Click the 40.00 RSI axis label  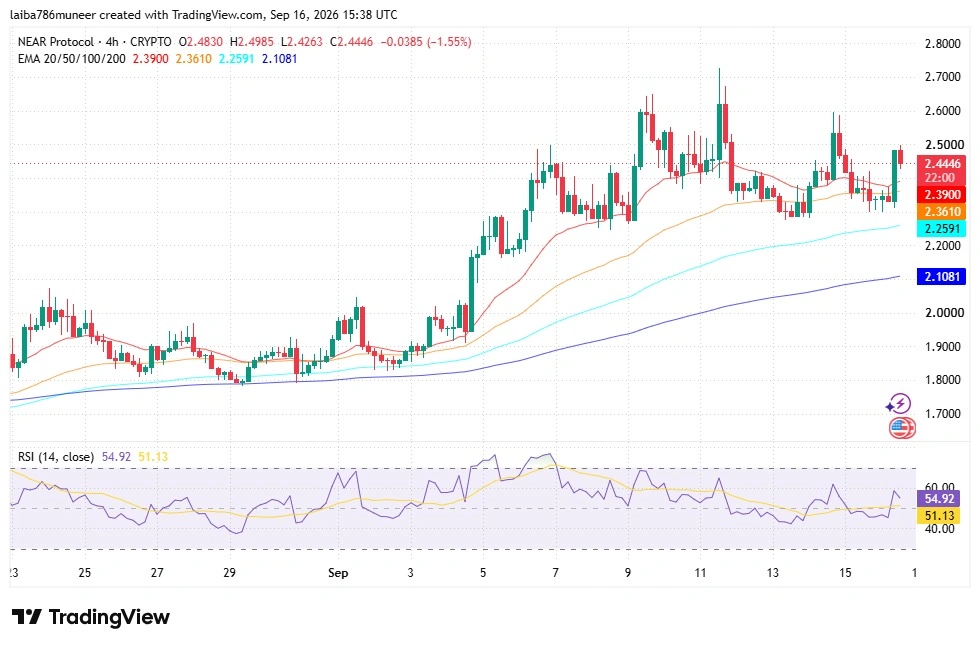coord(939,529)
